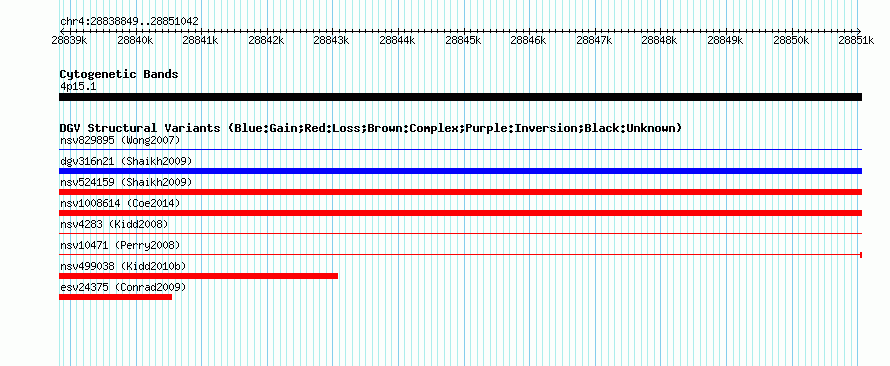Click the 28844k ruler tick label
The height and width of the screenshot is (366, 890).
[x=397, y=40]
